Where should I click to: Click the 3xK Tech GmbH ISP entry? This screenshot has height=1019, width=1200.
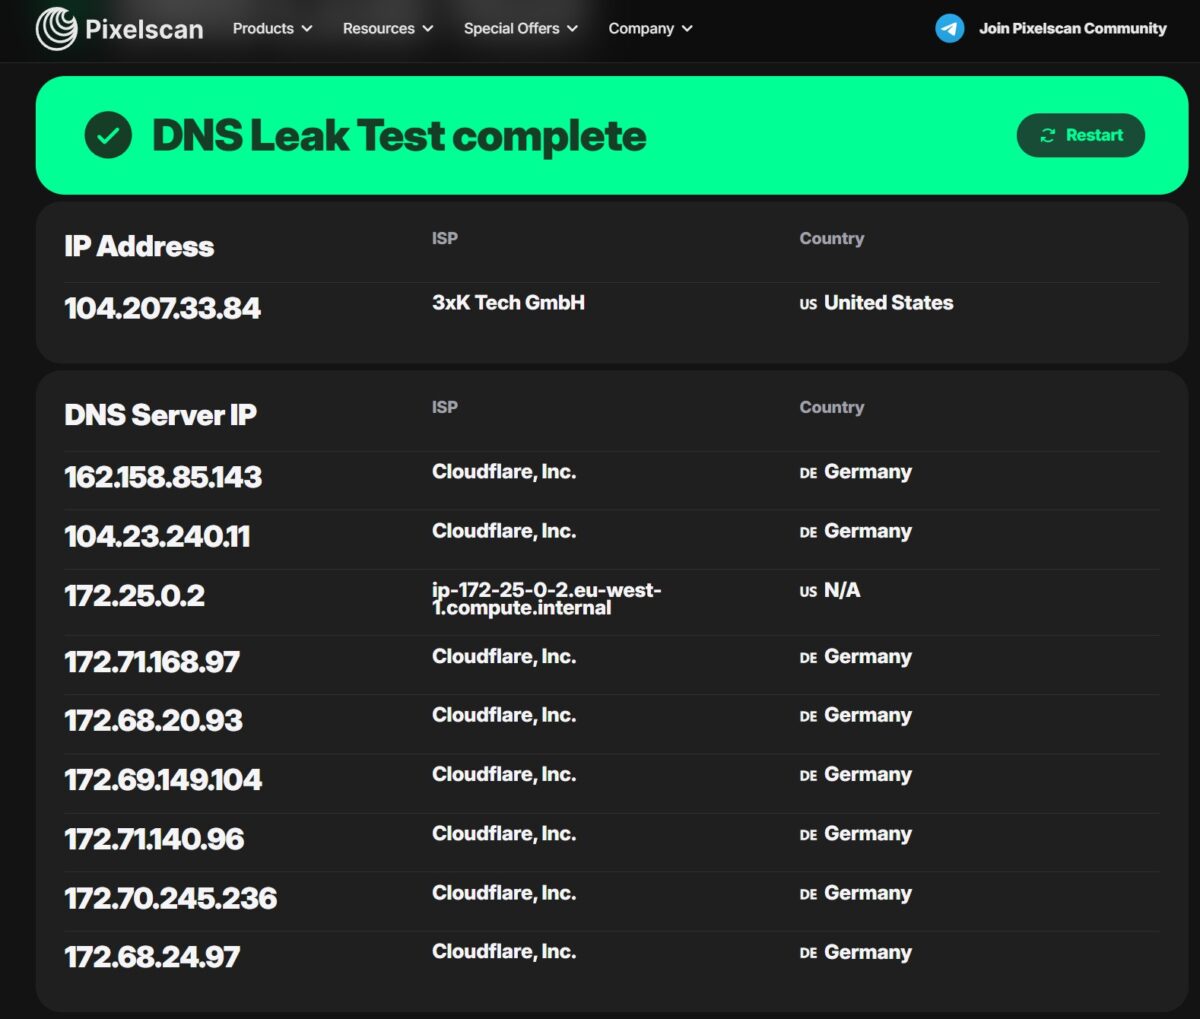[508, 302]
